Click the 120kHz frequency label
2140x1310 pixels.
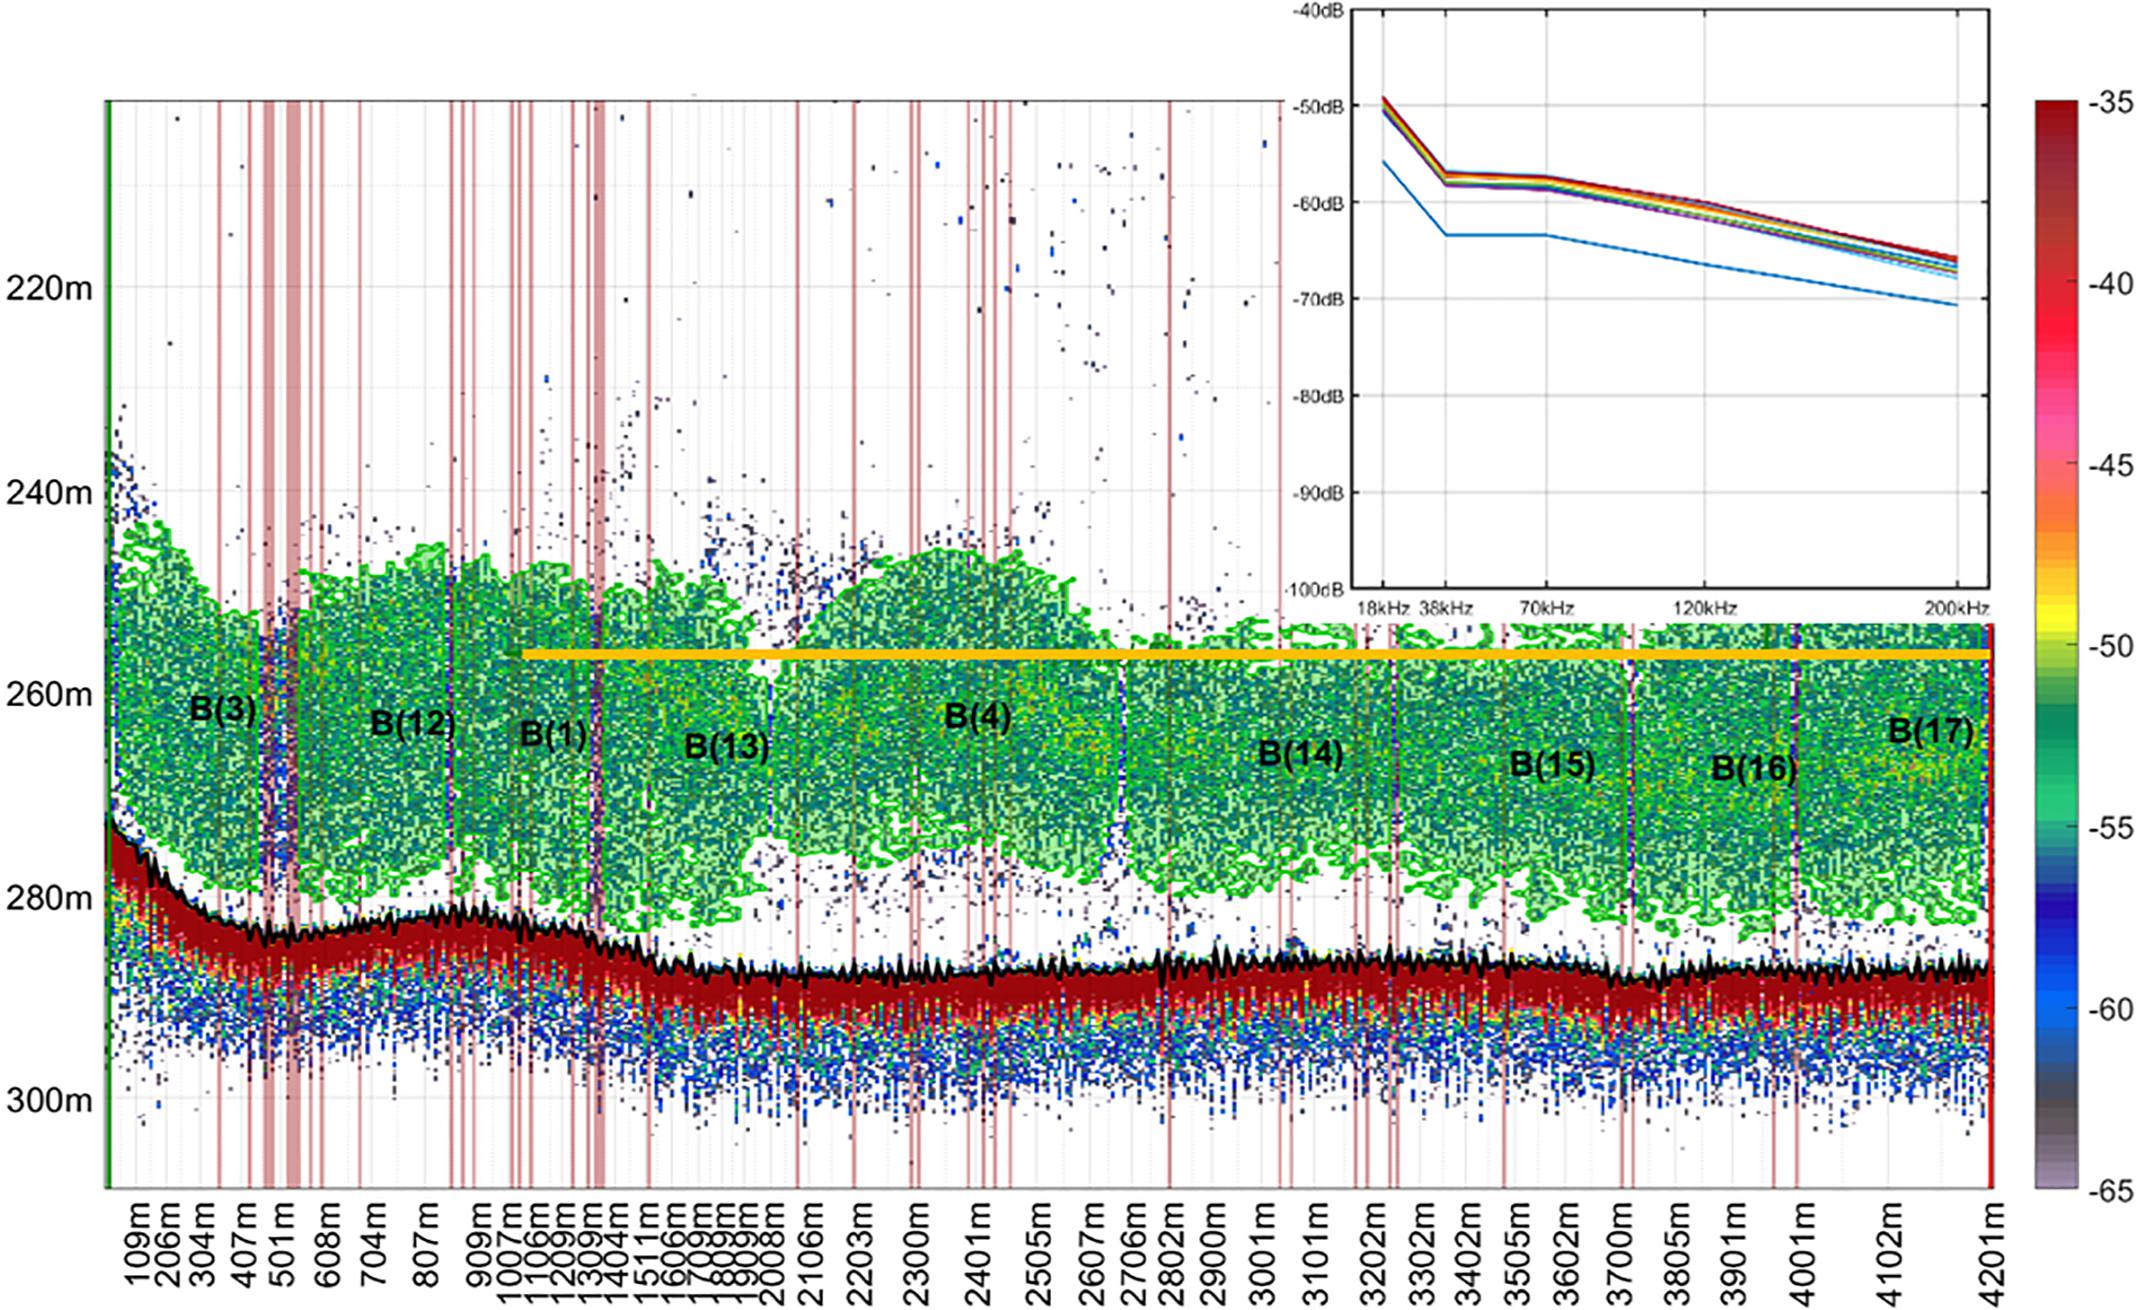[x=1704, y=608]
